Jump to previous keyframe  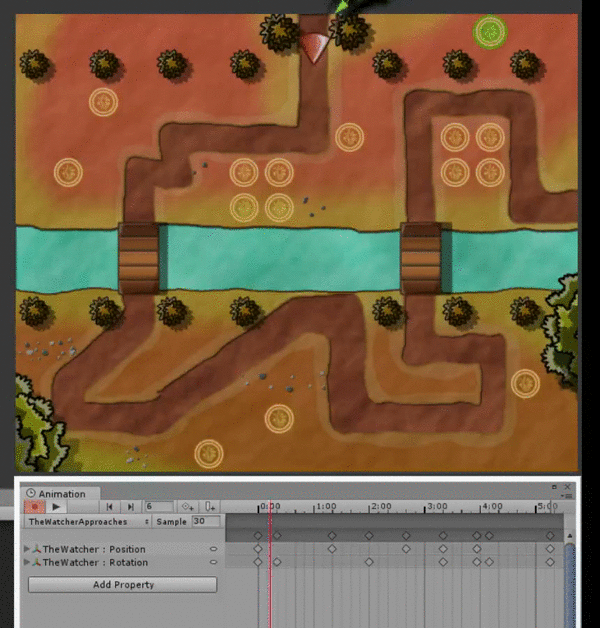click(x=111, y=507)
